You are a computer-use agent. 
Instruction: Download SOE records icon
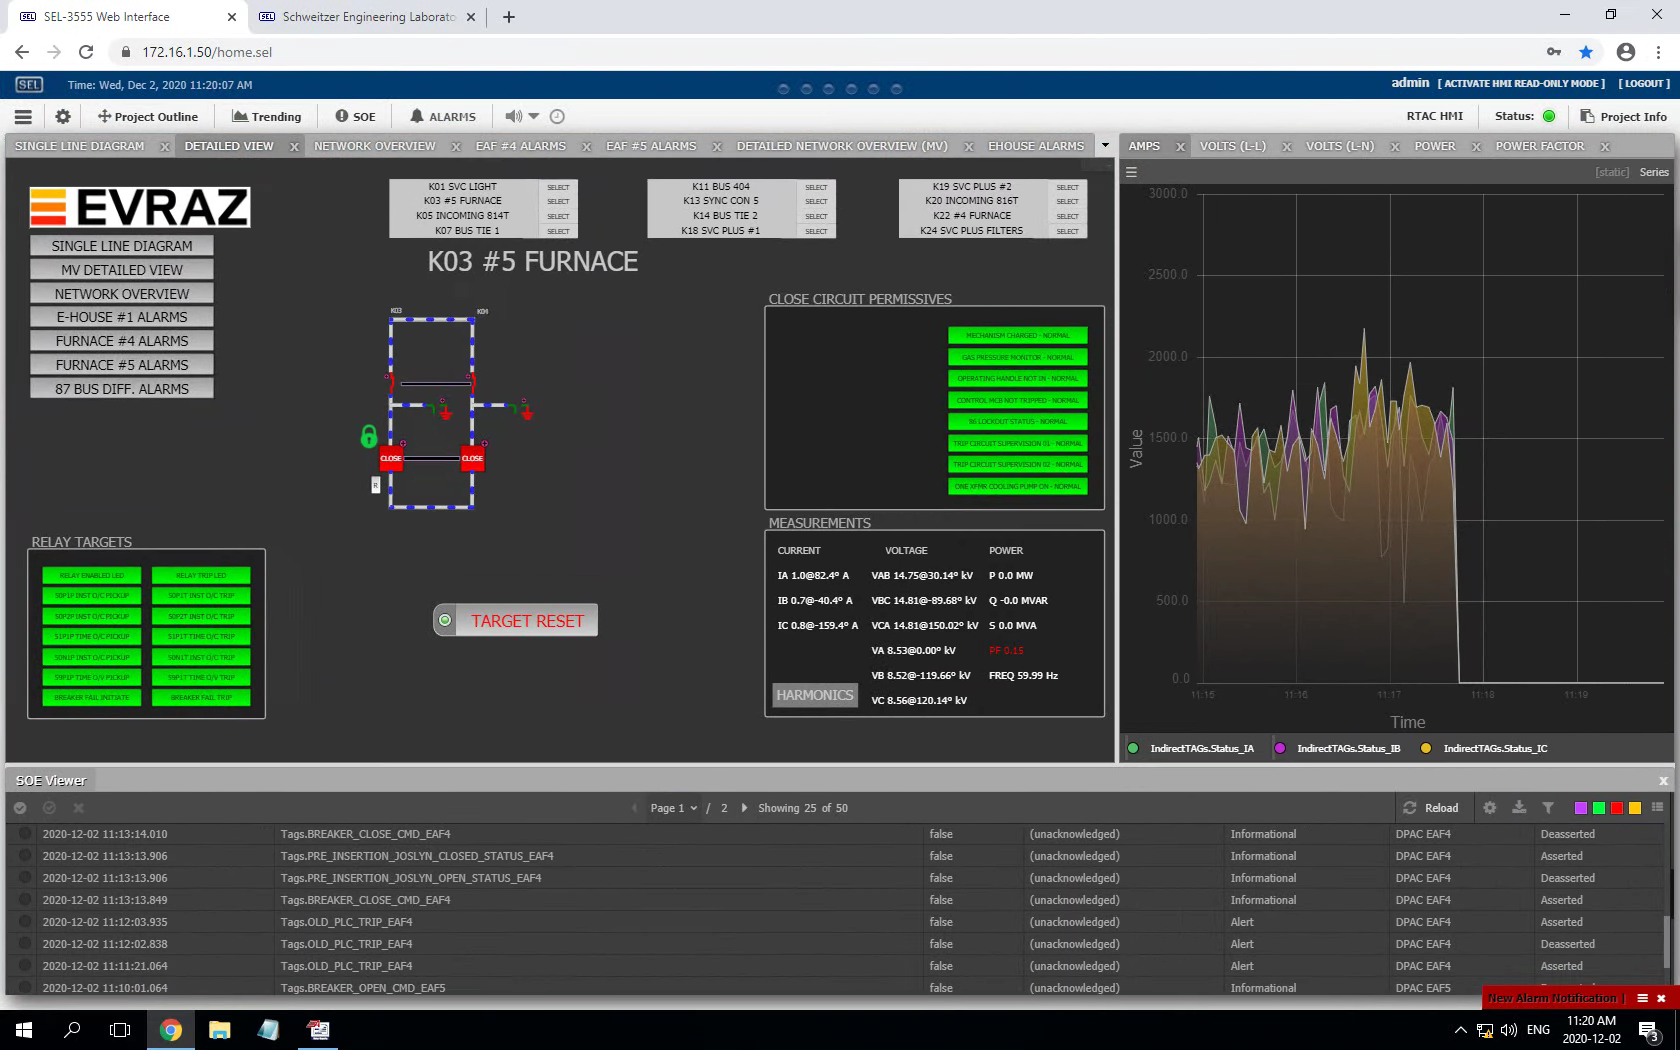[x=1519, y=808]
